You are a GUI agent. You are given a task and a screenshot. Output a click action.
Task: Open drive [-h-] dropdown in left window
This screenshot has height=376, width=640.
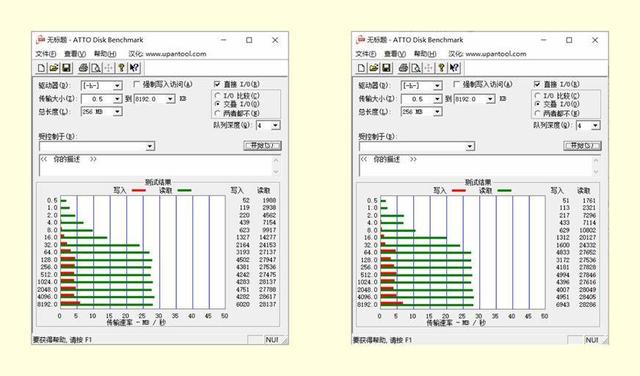click(x=101, y=85)
